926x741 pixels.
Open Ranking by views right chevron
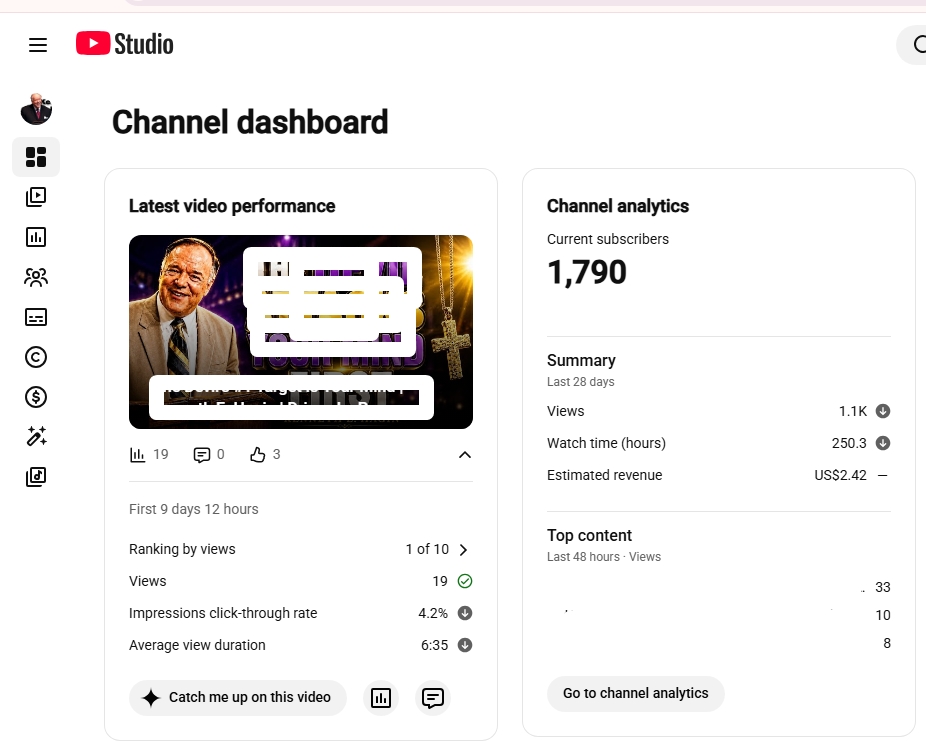point(464,550)
